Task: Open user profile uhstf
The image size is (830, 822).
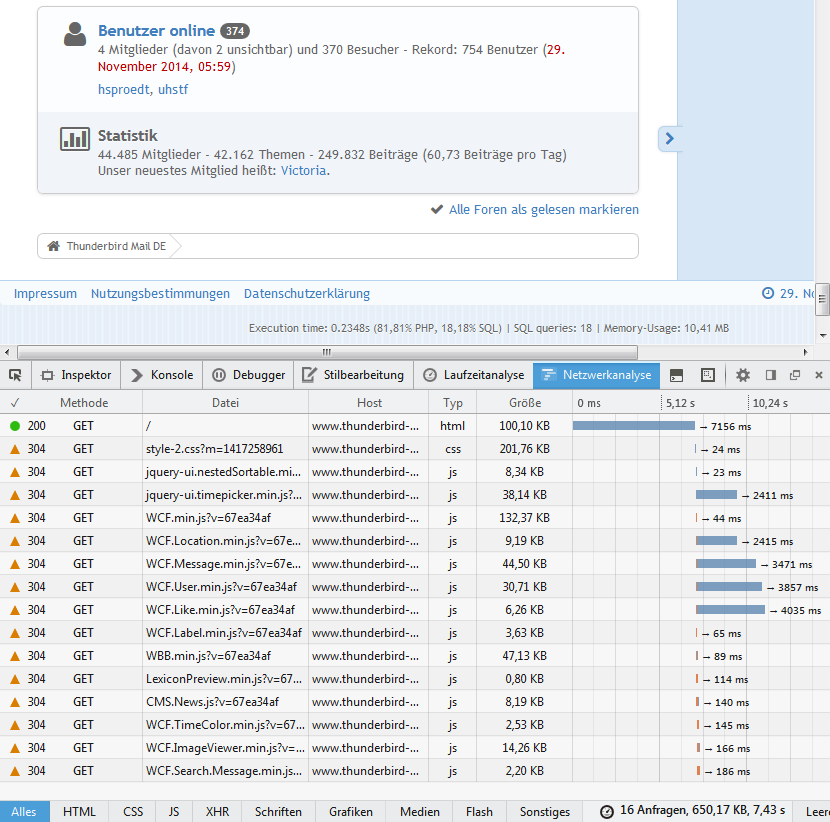Action: point(173,89)
